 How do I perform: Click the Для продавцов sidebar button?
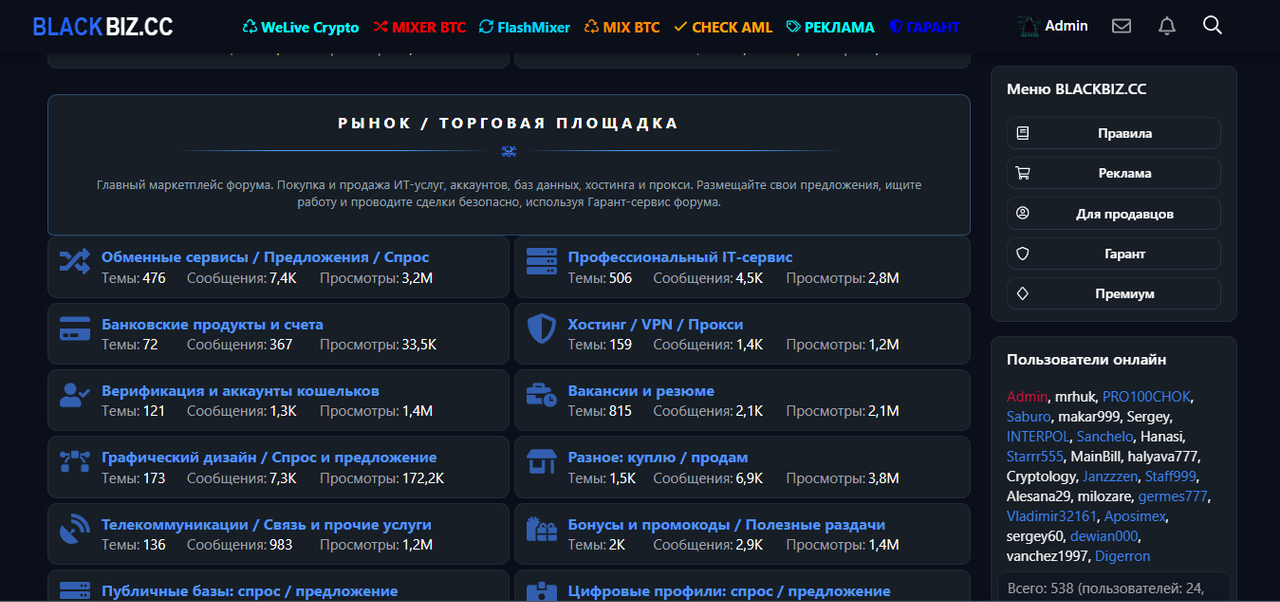coord(1114,214)
